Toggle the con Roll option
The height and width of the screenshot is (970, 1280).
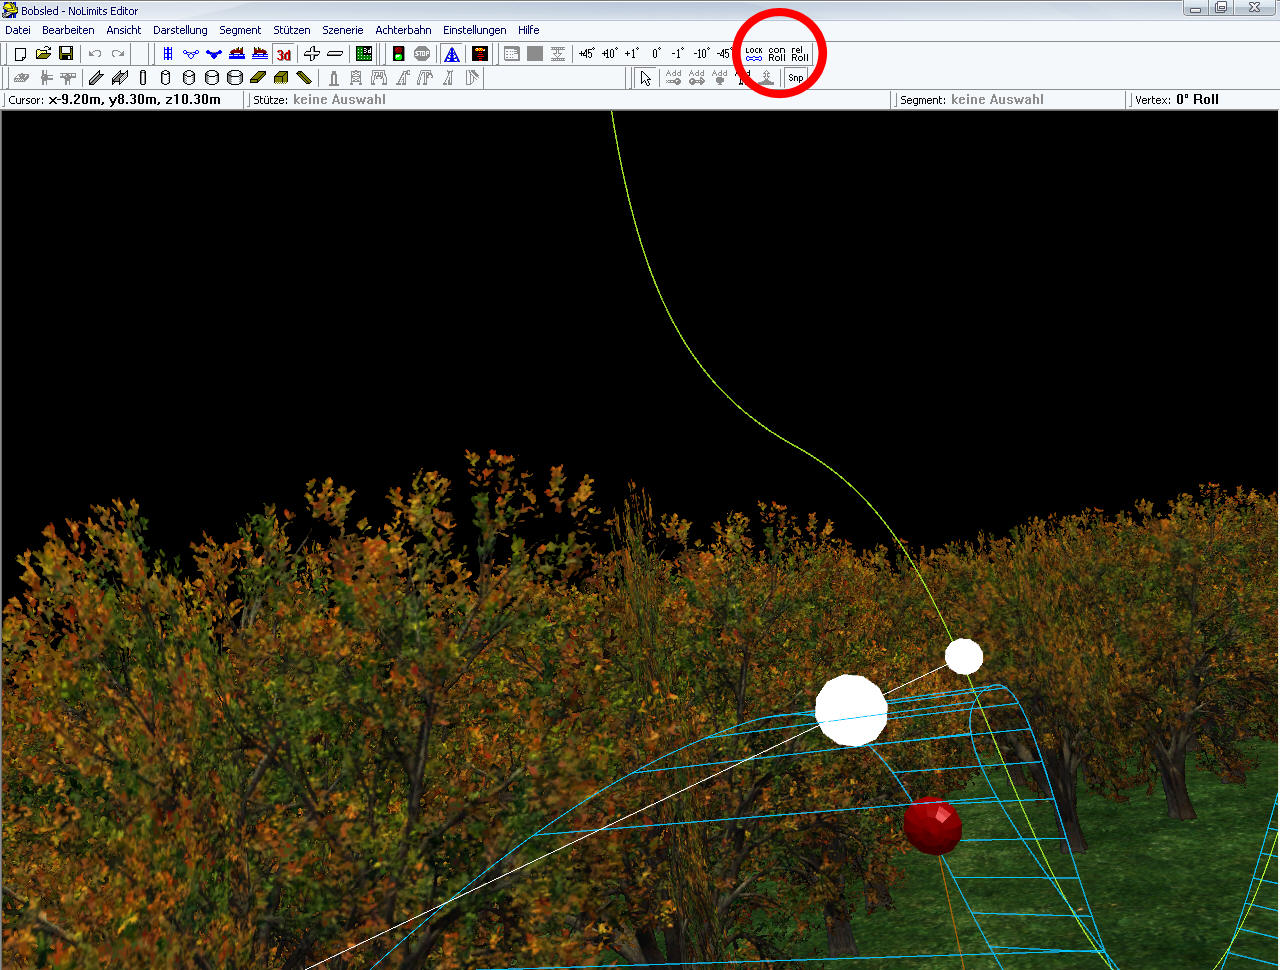point(777,54)
